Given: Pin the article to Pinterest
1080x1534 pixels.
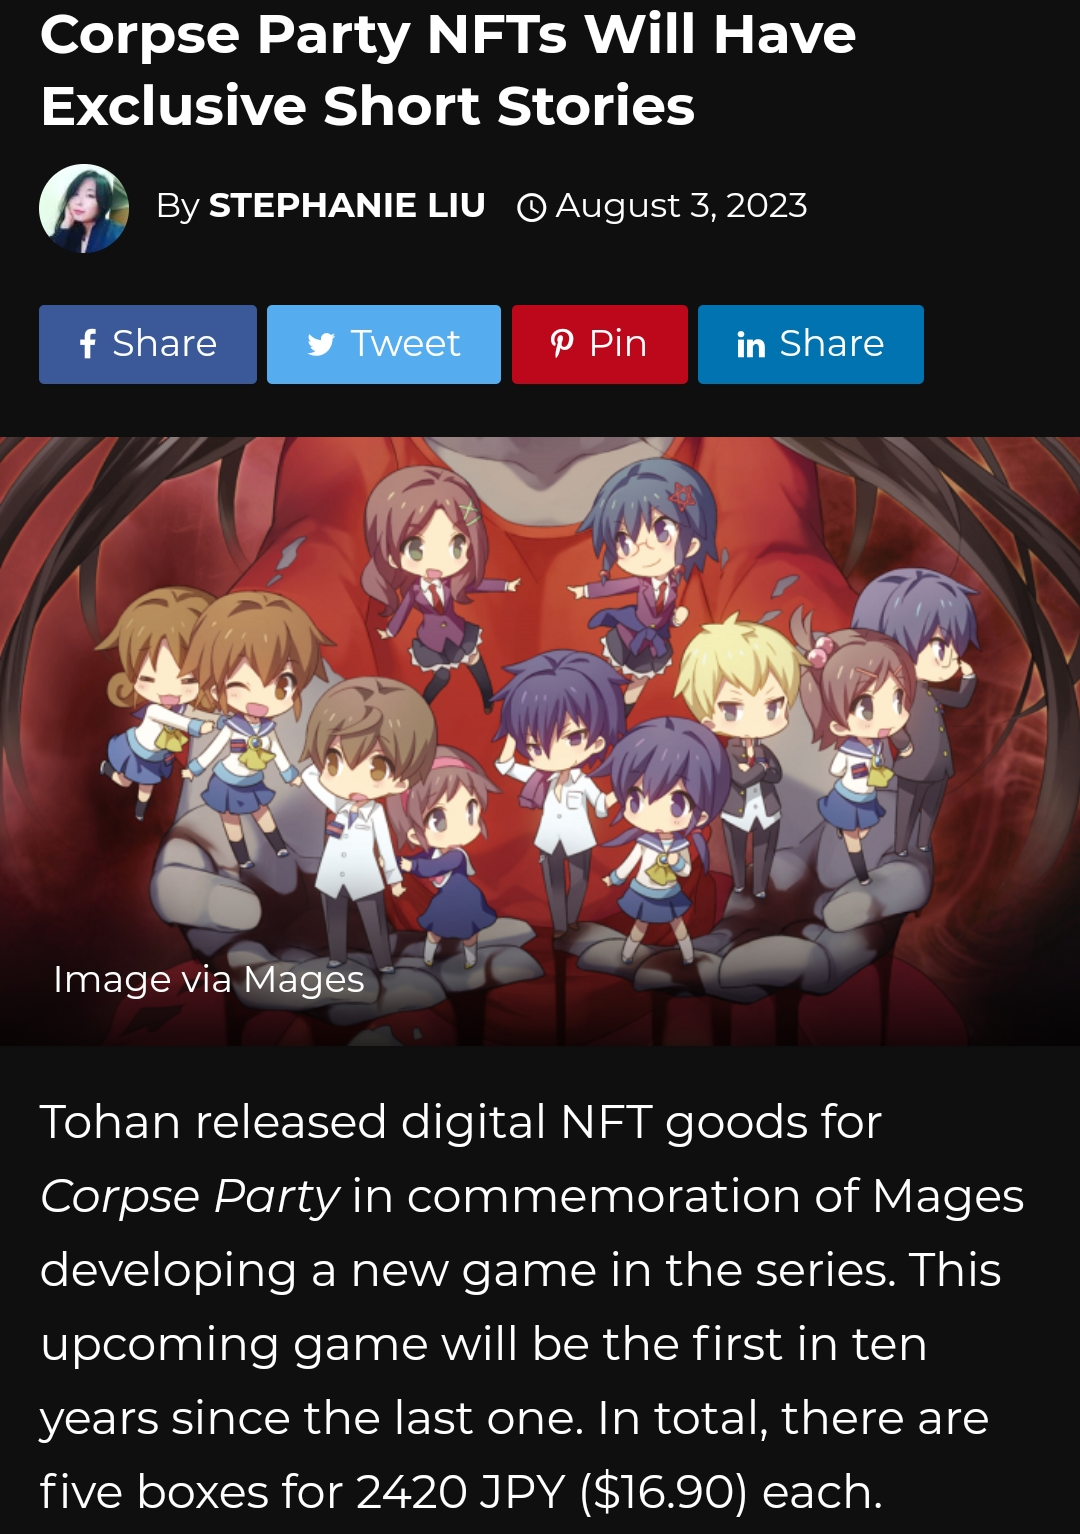Looking at the screenshot, I should coord(600,344).
